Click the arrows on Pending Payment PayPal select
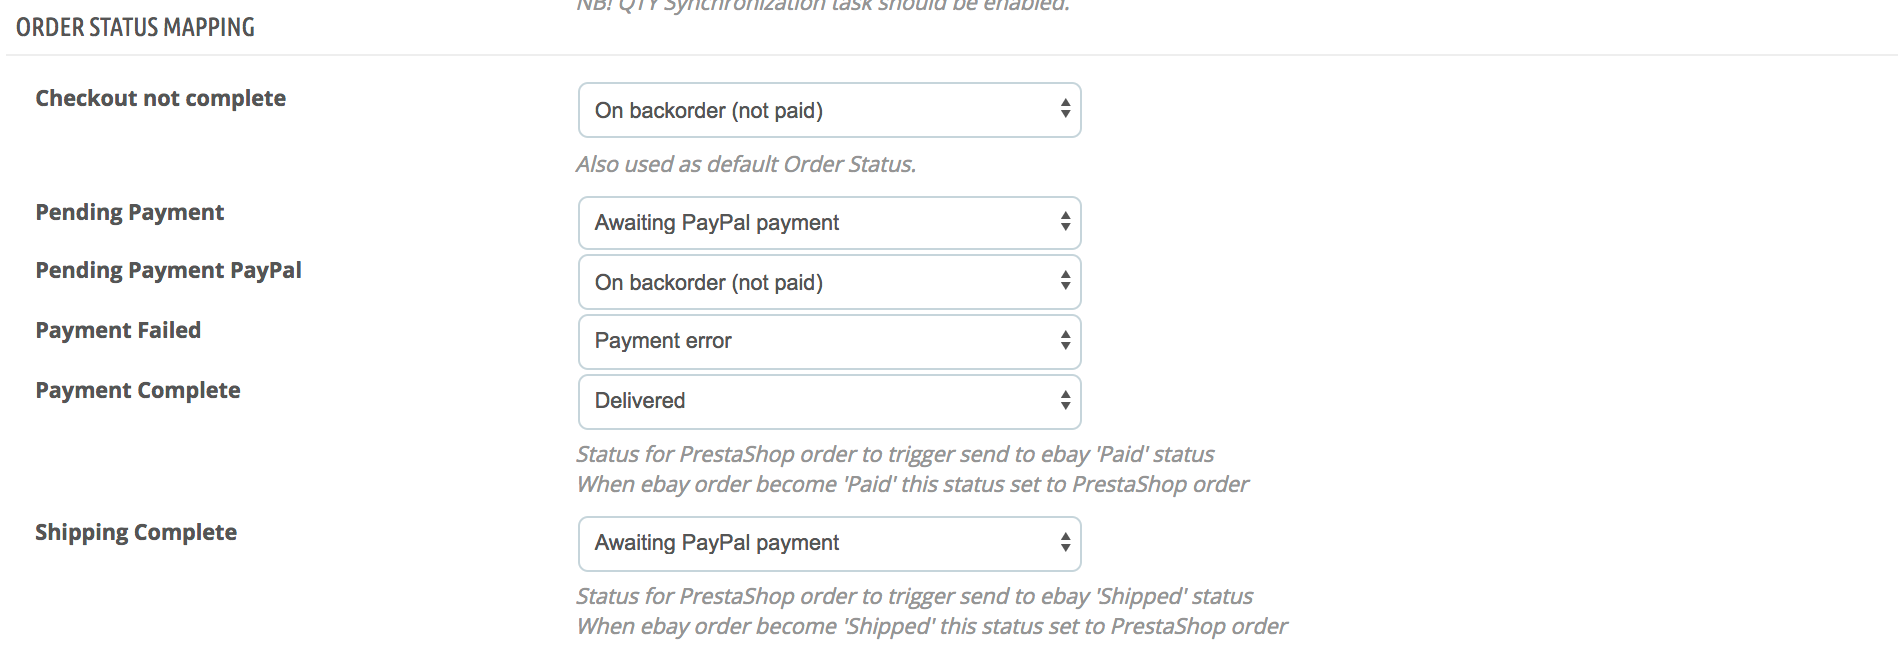 1065,282
